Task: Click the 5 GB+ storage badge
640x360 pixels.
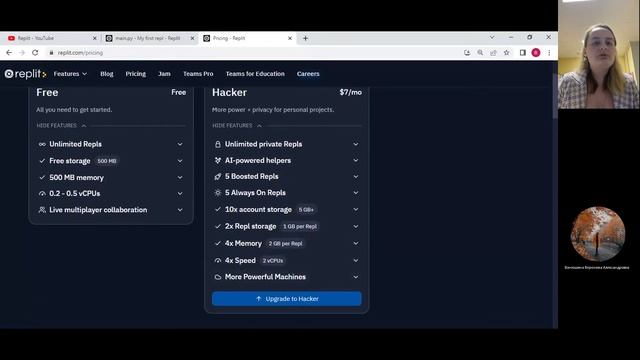Action: tap(306, 210)
